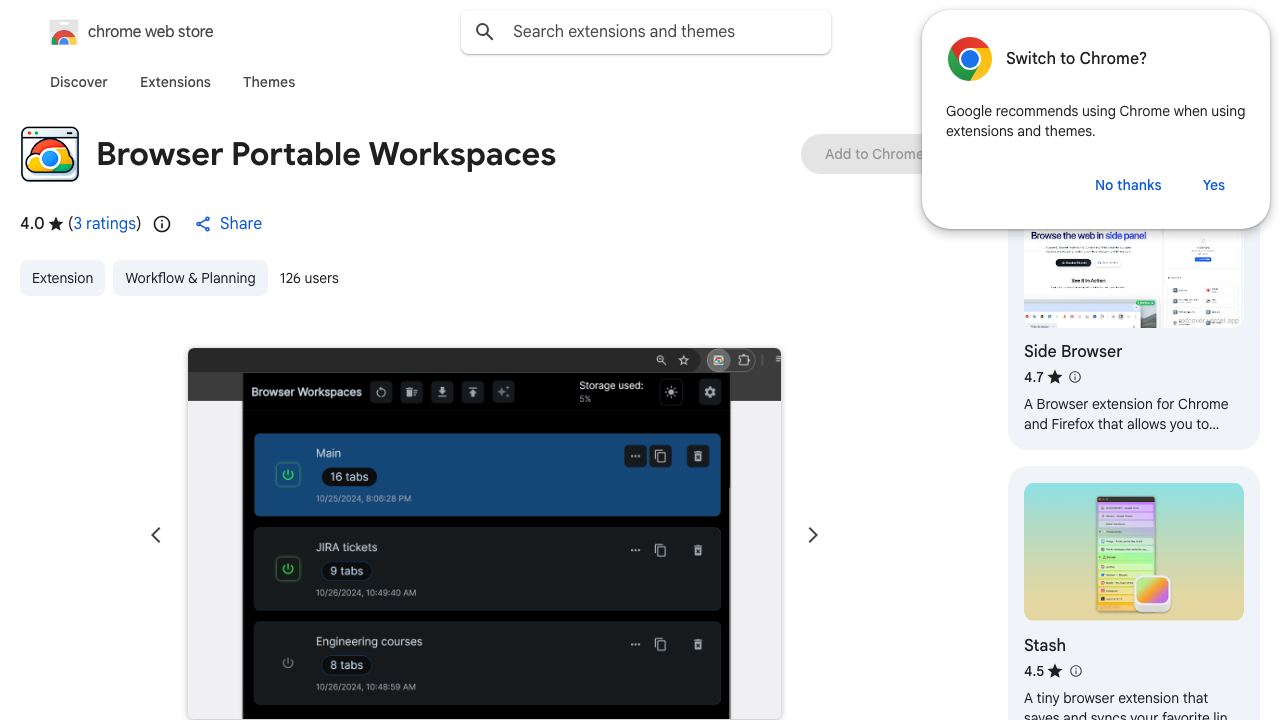This screenshot has width=1280, height=720.
Task: Click the 8 tabs badge
Action: (346, 665)
